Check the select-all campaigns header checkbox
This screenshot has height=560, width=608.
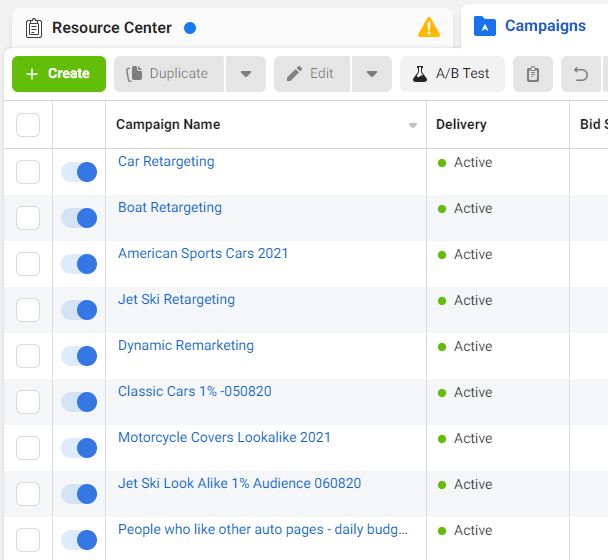pyautogui.click(x=28, y=125)
